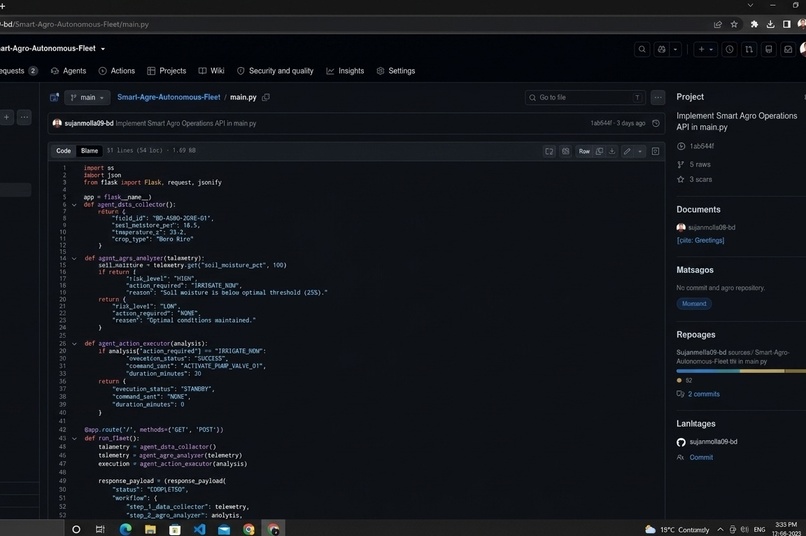Switch to the Blame view
Screen dimensions: 806x536
89,151
